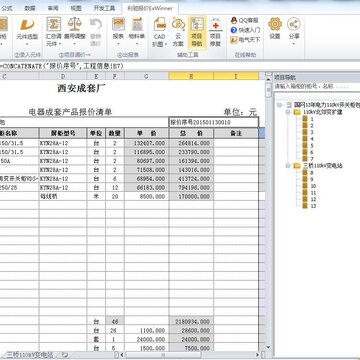Select column header D
Screen dimensions: 360x360
point(63,76)
